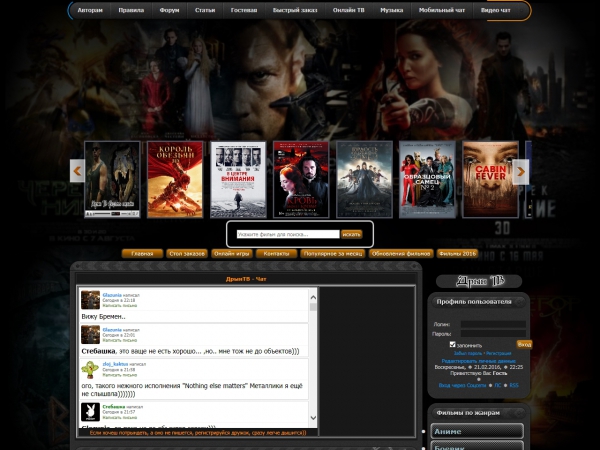
Task: Open the Кровь red poster
Action: (301, 179)
